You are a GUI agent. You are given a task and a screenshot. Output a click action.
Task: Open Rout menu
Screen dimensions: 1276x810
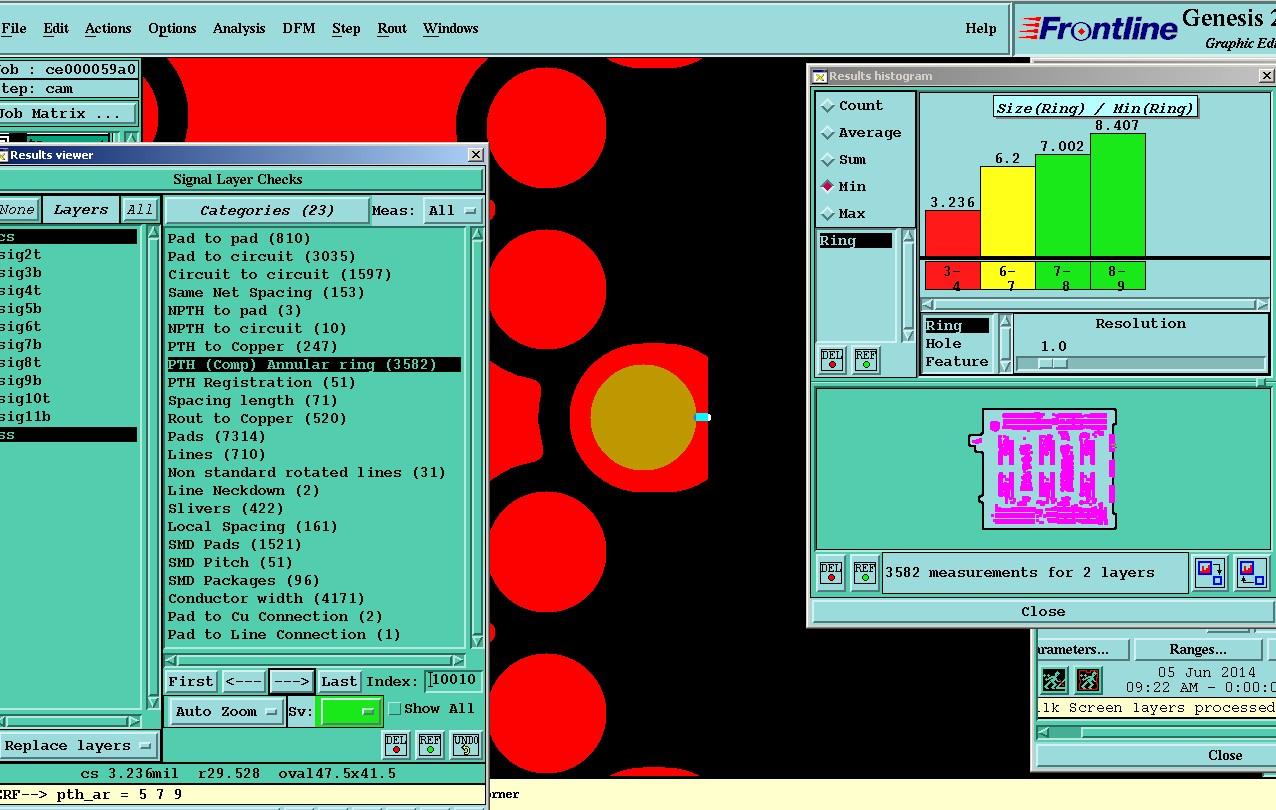392,28
